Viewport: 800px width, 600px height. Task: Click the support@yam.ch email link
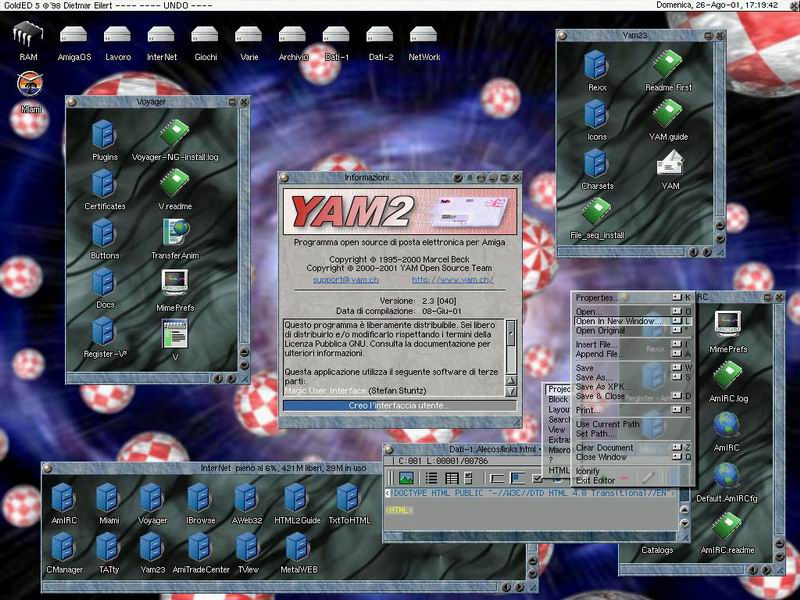coord(345,279)
